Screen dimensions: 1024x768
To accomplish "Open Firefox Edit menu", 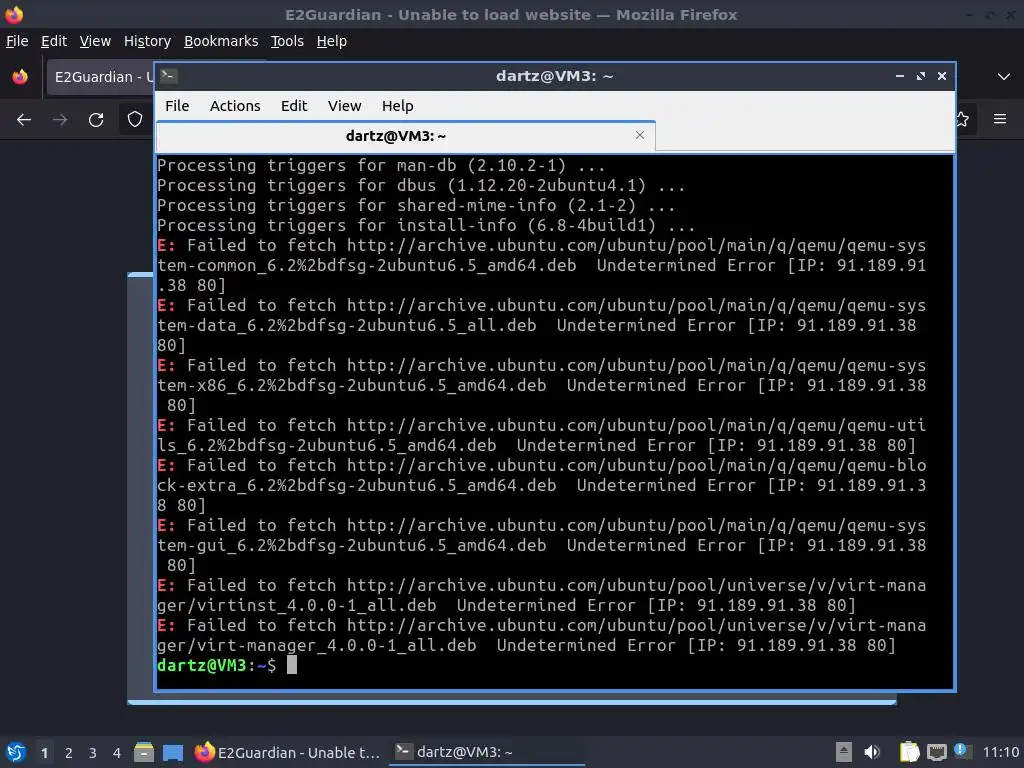I will point(54,41).
